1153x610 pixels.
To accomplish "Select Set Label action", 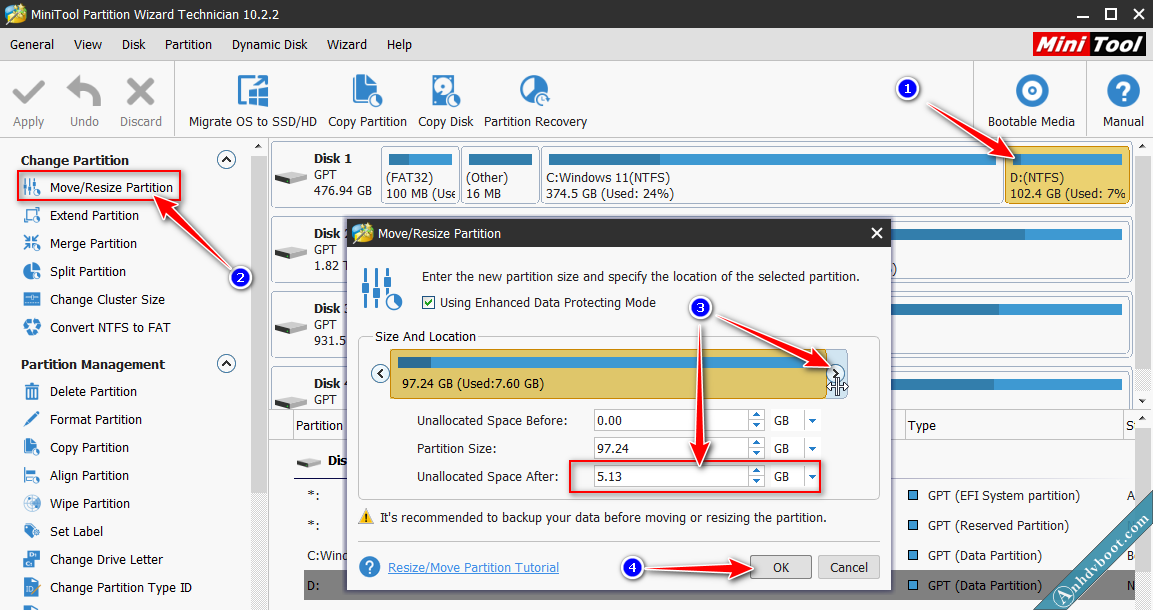I will click(63, 531).
